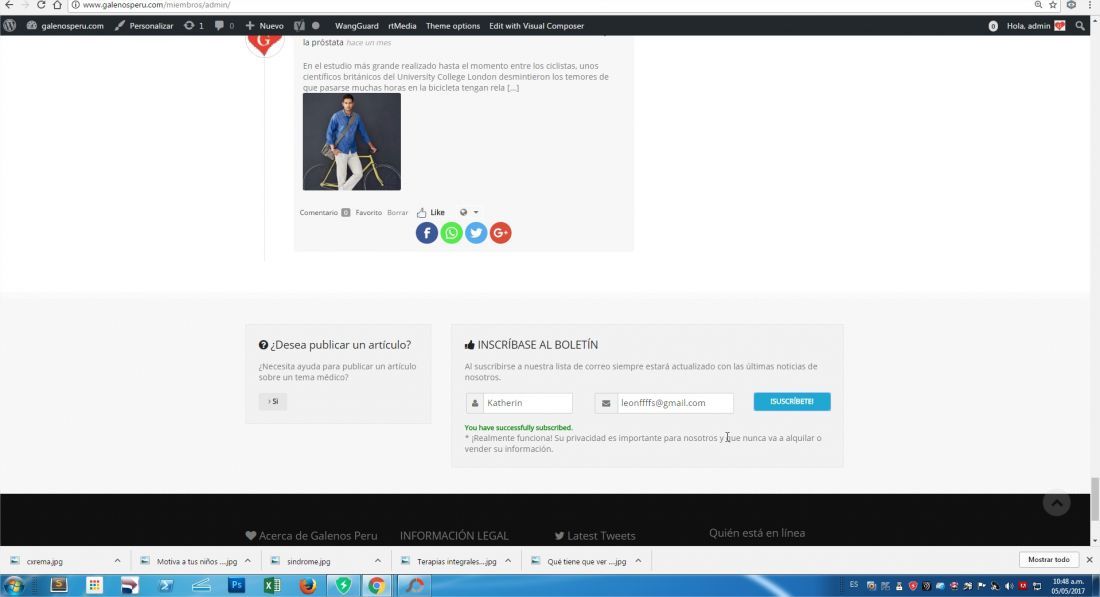Reload the page
This screenshot has height=597, width=1100.
pyautogui.click(x=41, y=5)
